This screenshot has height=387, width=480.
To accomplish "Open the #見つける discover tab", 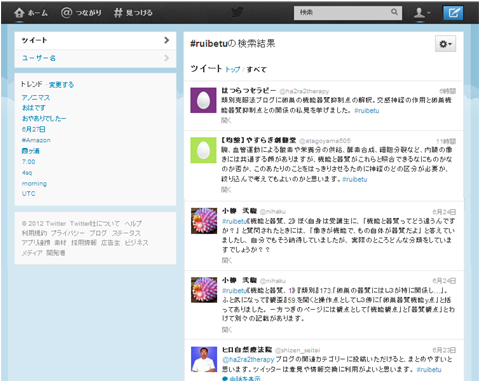I will coord(133,13).
